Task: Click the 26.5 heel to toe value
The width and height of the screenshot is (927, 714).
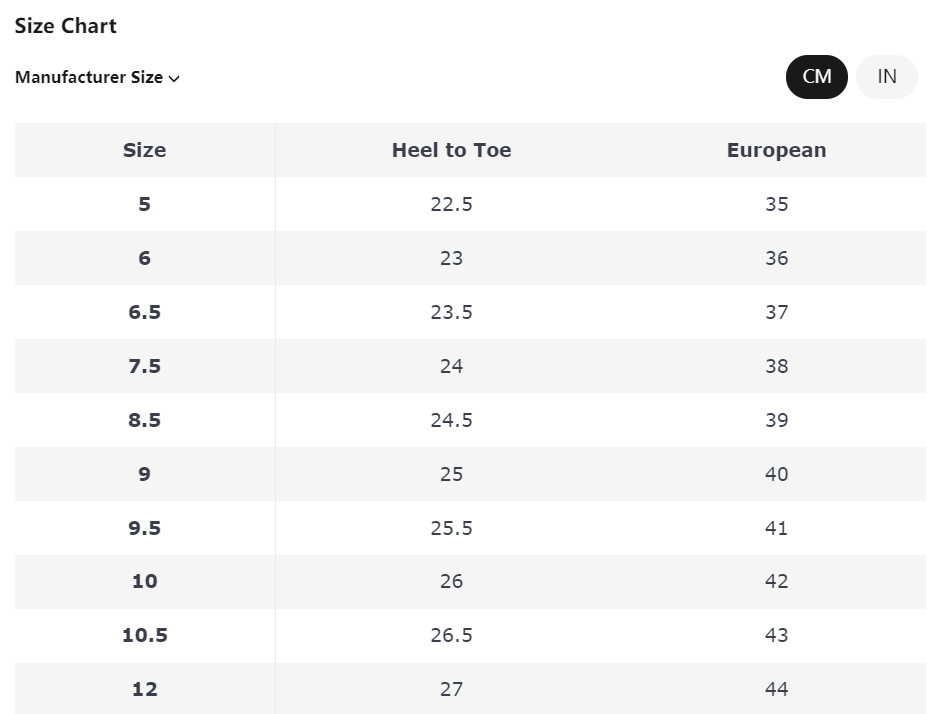Action: (452, 635)
